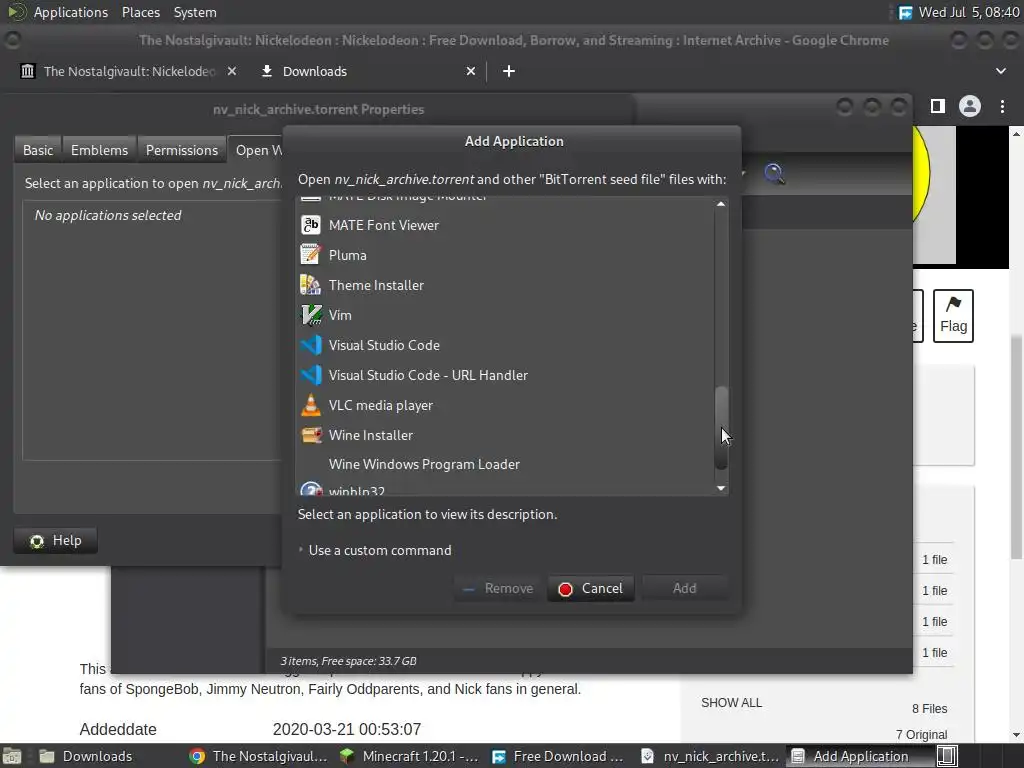Click the magnifier search icon behind dialog

774,174
